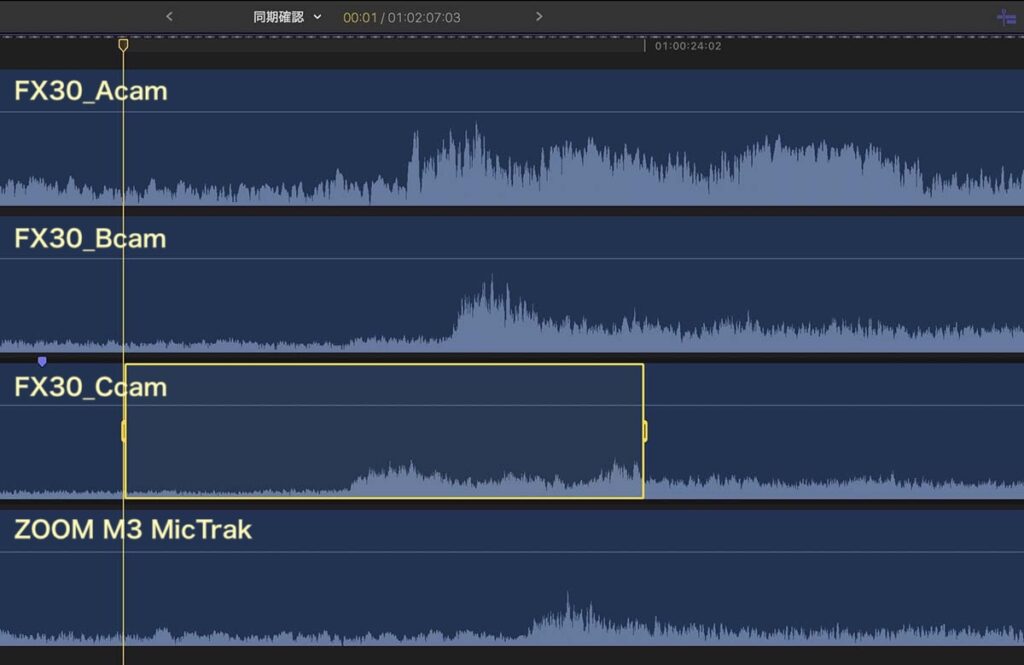
Task: Open the 同期確認 project dropdown
Action: (x=287, y=17)
